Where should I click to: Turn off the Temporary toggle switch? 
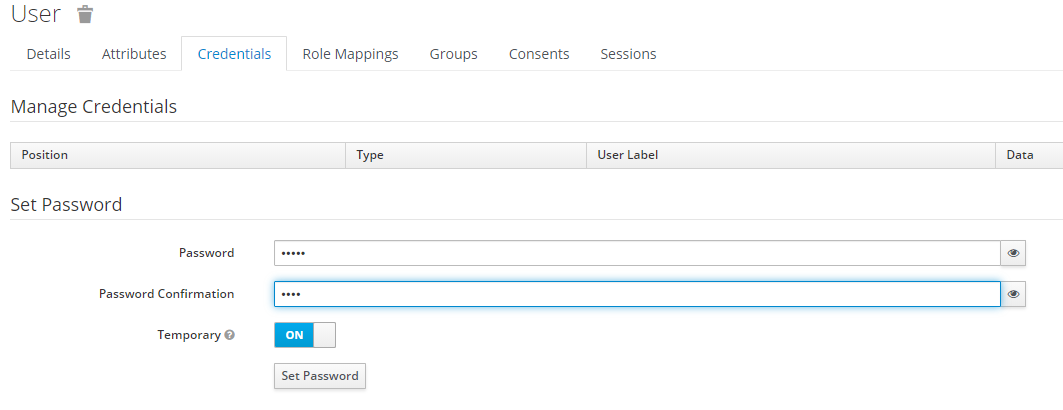tap(305, 335)
